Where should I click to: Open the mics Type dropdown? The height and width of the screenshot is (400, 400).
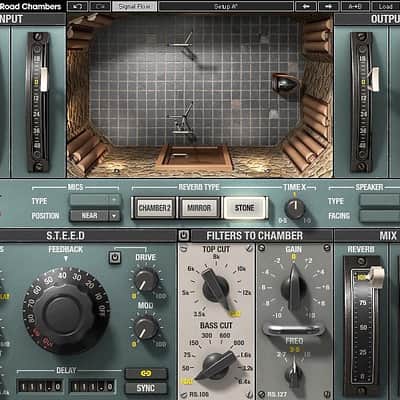point(95,200)
